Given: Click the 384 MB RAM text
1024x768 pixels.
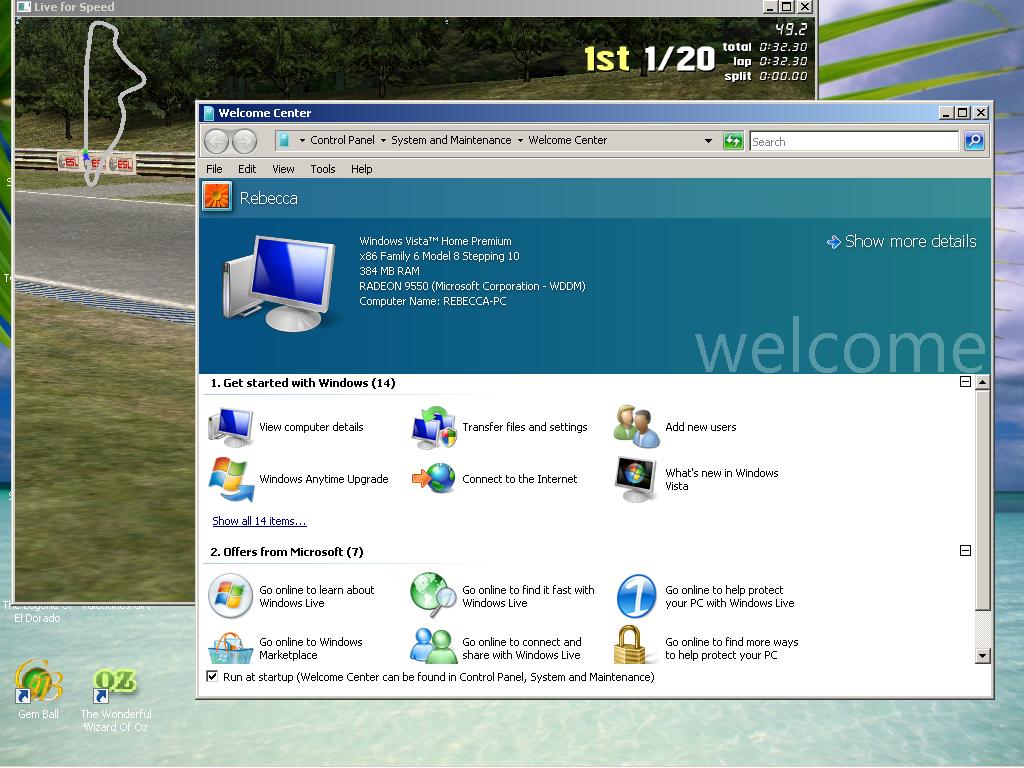Looking at the screenshot, I should 389,271.
